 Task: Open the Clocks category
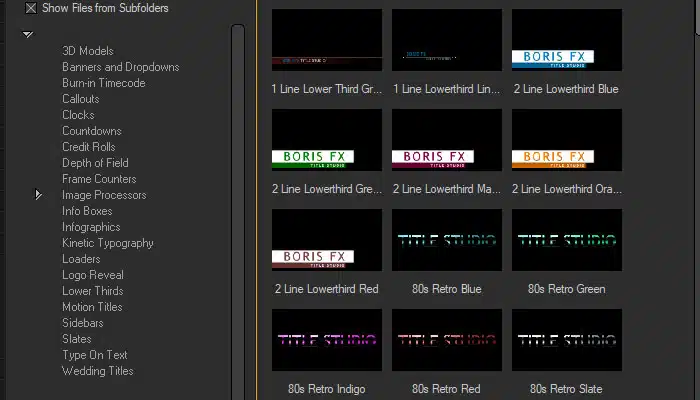click(78, 115)
